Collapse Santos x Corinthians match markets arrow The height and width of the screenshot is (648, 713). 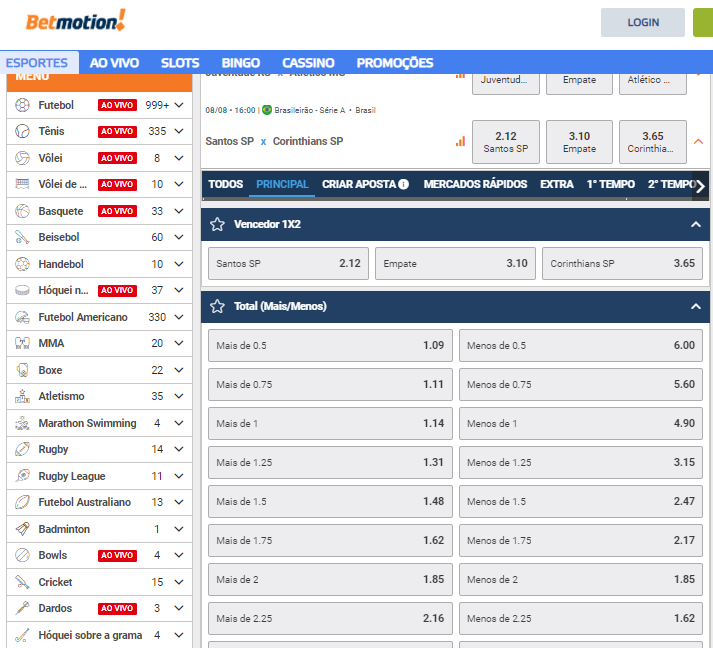[698, 142]
